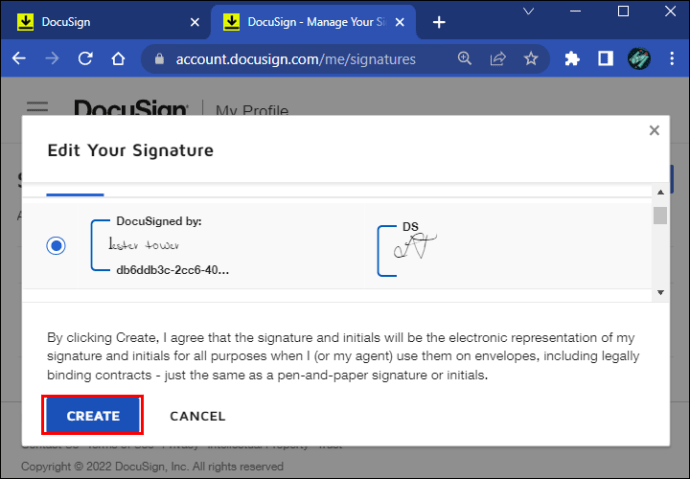Minimize the browser window

(576, 11)
